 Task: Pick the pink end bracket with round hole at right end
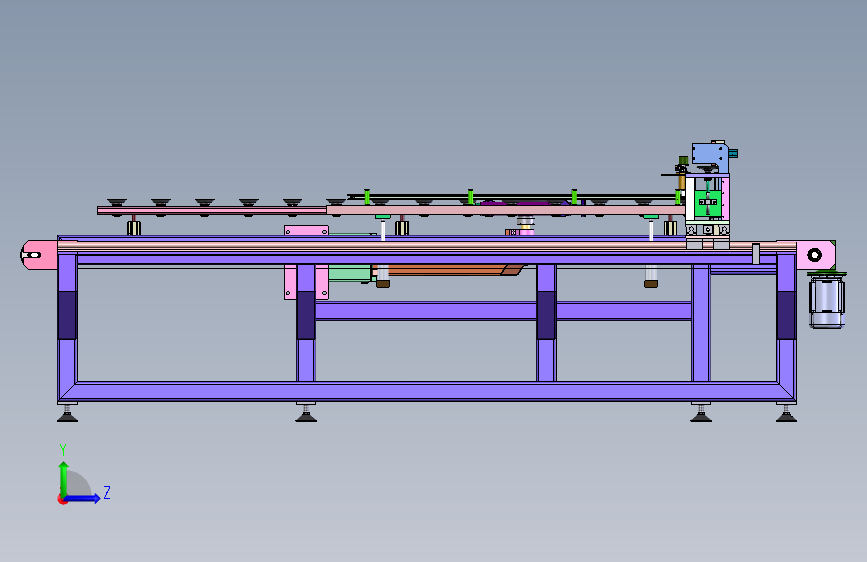(816, 255)
